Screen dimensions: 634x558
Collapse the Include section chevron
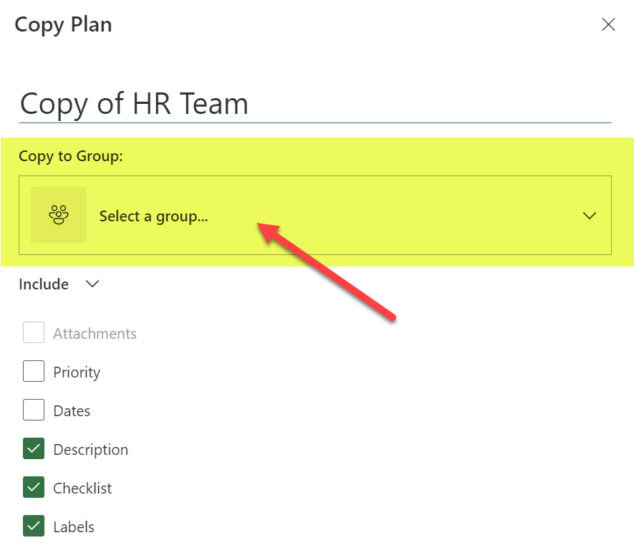click(92, 284)
